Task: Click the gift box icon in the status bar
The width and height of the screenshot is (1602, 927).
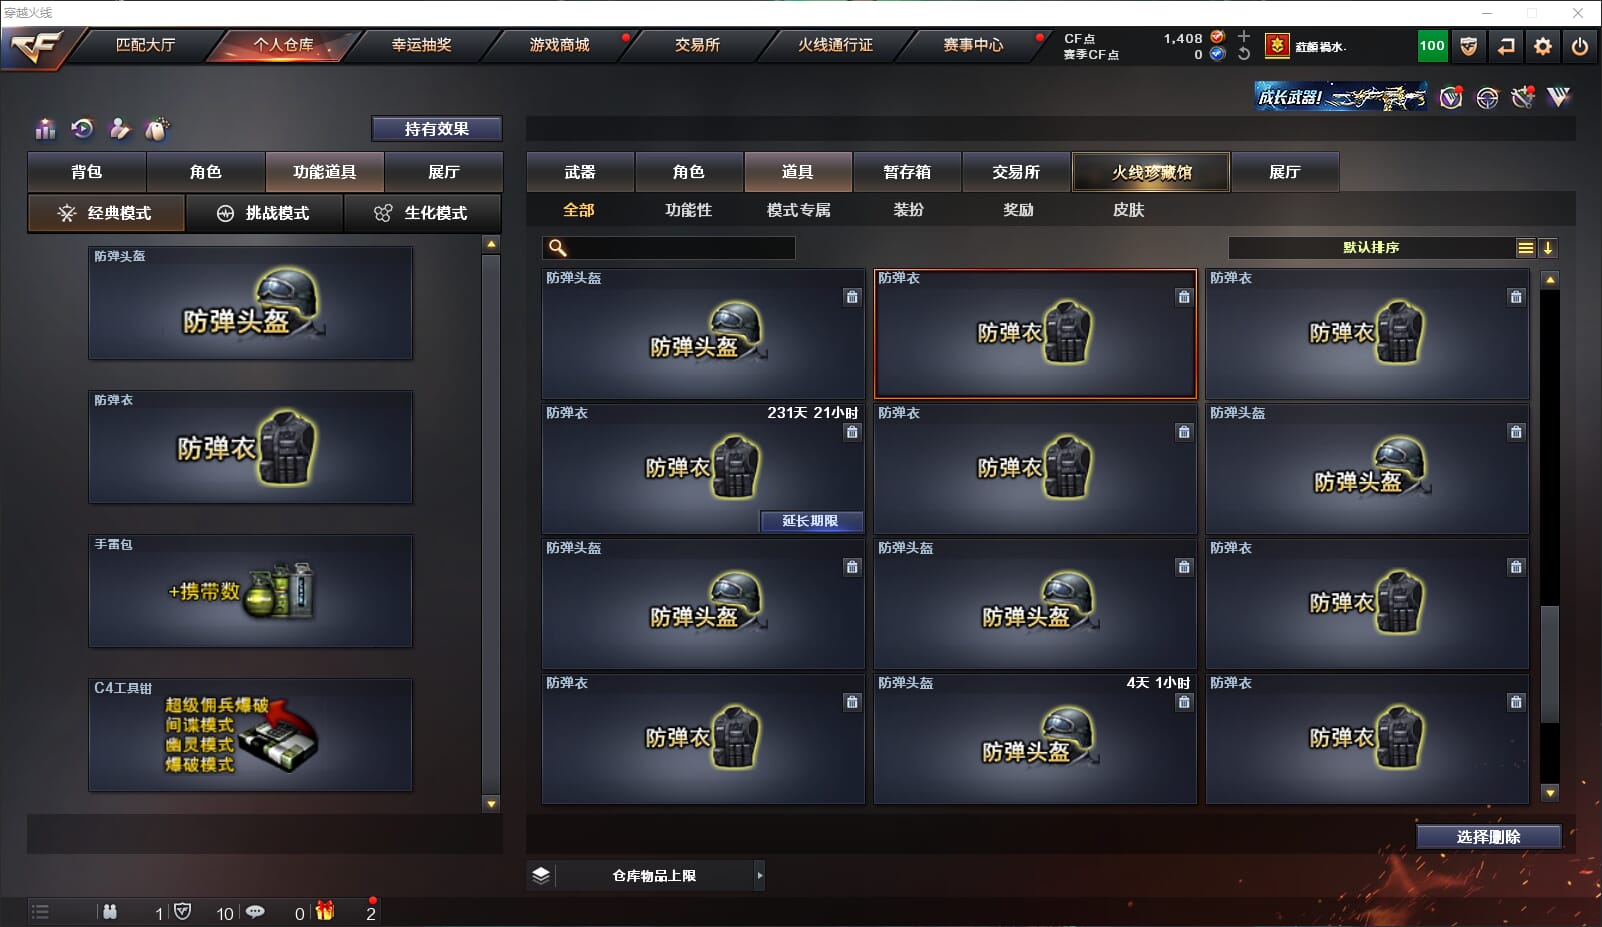Action: (325, 911)
